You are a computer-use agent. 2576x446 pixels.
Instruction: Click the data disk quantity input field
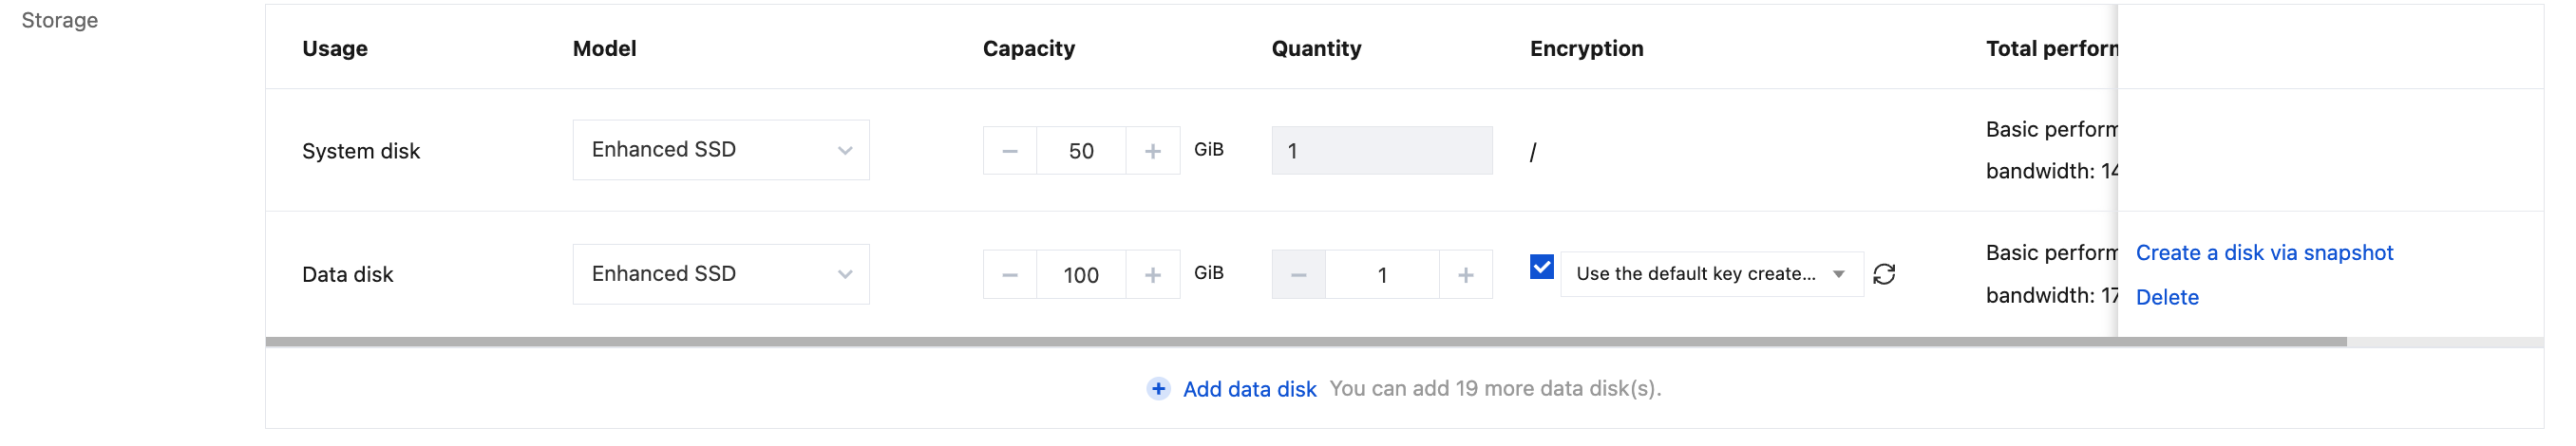pos(1382,275)
